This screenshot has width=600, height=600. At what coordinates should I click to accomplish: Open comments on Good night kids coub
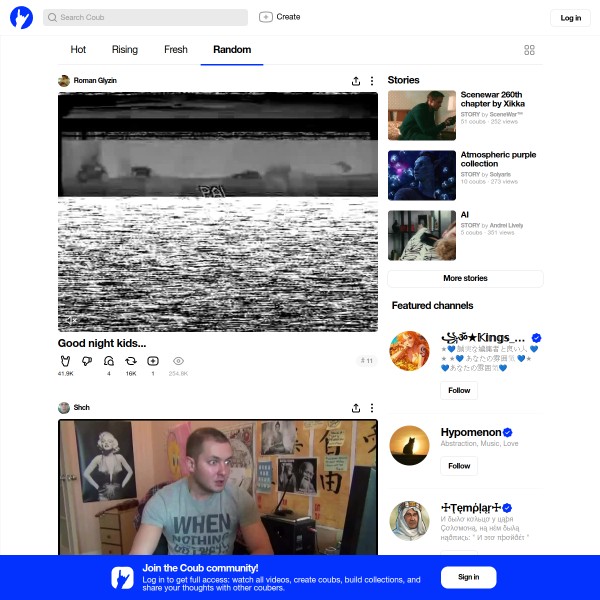point(109,361)
